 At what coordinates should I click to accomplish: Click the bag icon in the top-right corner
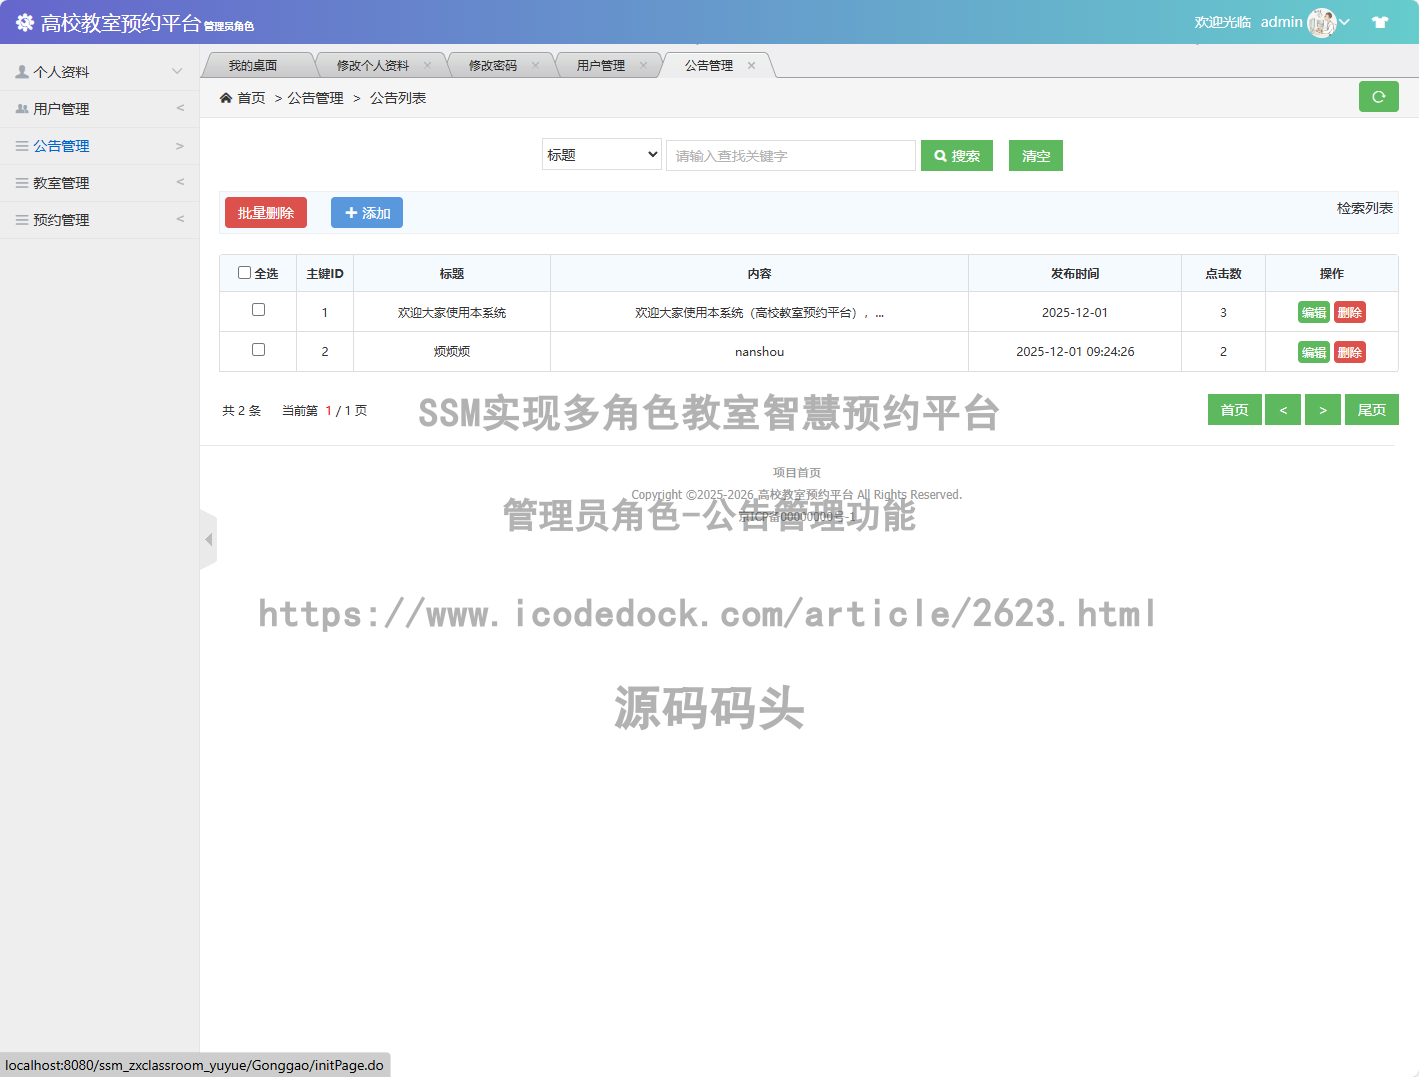[1380, 21]
